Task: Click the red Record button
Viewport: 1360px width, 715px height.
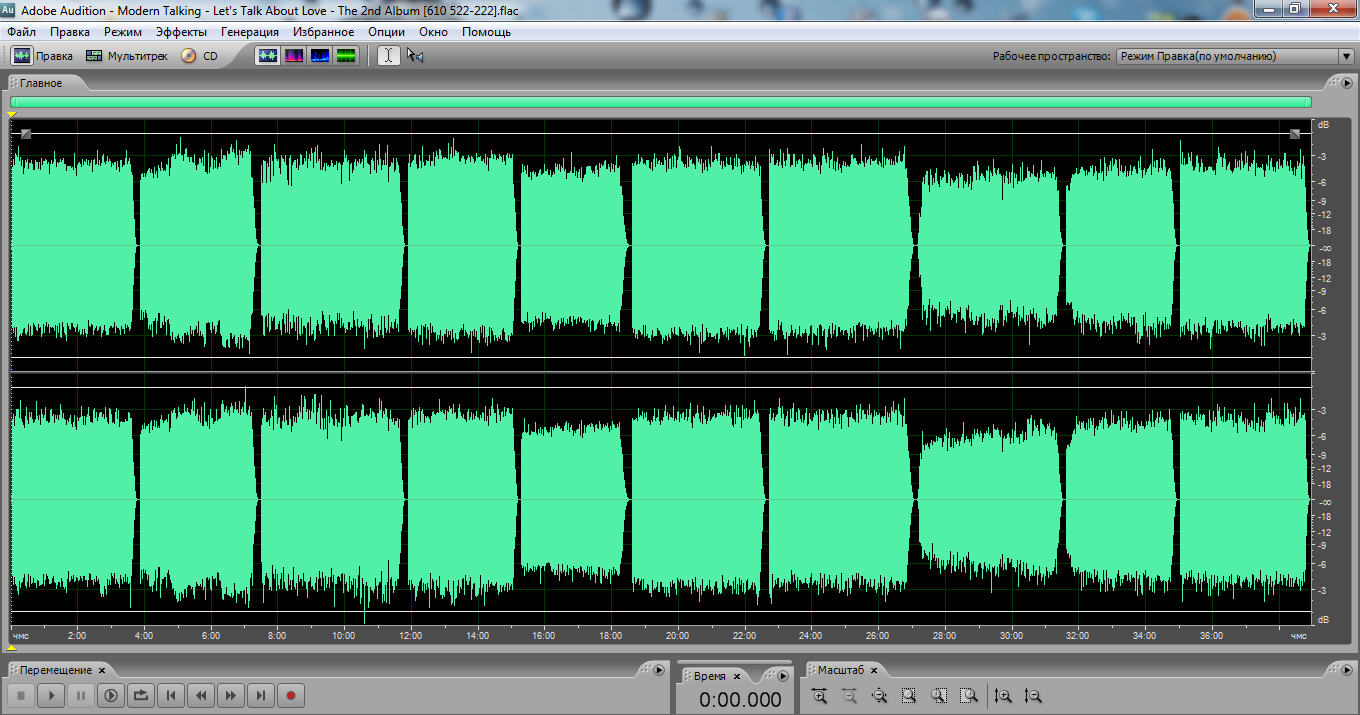Action: (x=291, y=695)
